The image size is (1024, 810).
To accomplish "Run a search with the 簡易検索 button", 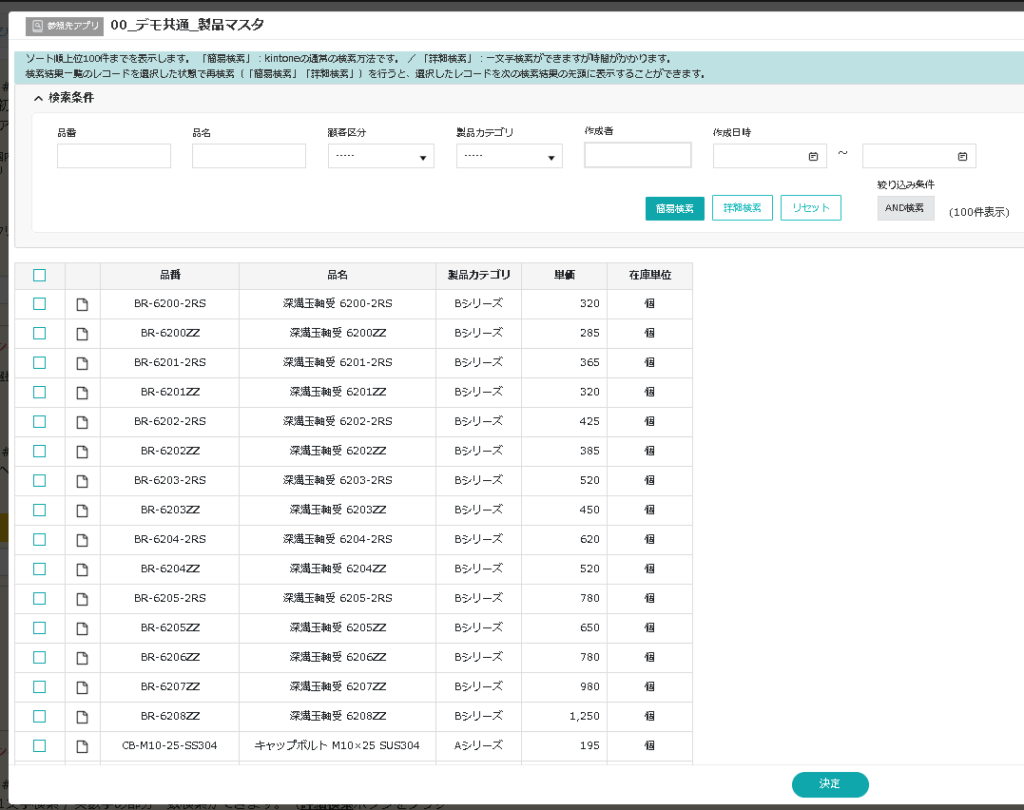I will coord(675,208).
